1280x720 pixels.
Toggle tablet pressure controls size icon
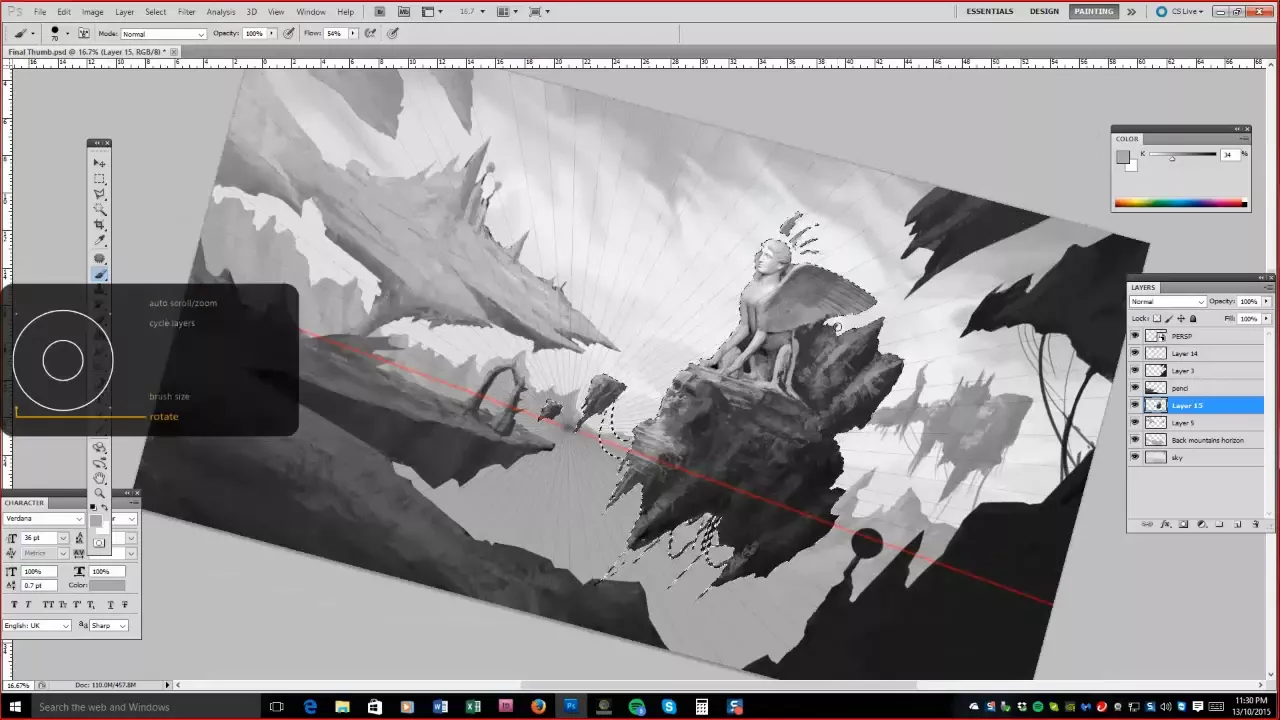click(x=393, y=33)
